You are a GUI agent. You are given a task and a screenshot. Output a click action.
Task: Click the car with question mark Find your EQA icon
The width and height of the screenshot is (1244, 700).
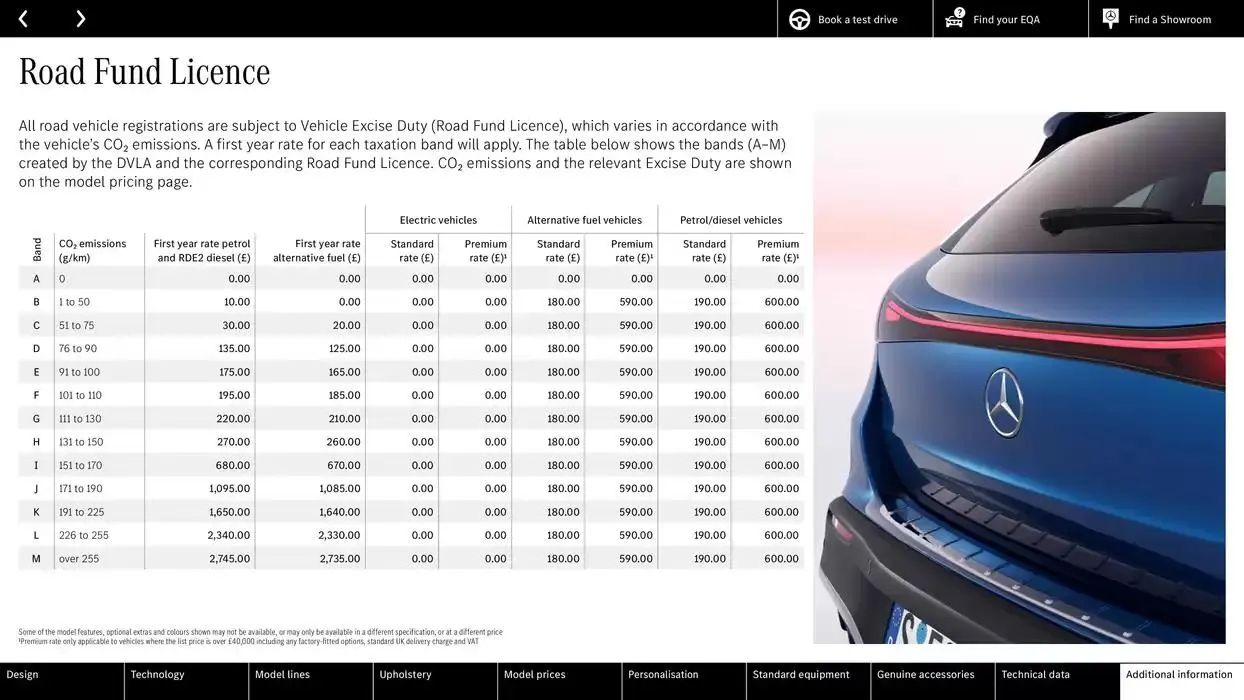click(x=953, y=17)
